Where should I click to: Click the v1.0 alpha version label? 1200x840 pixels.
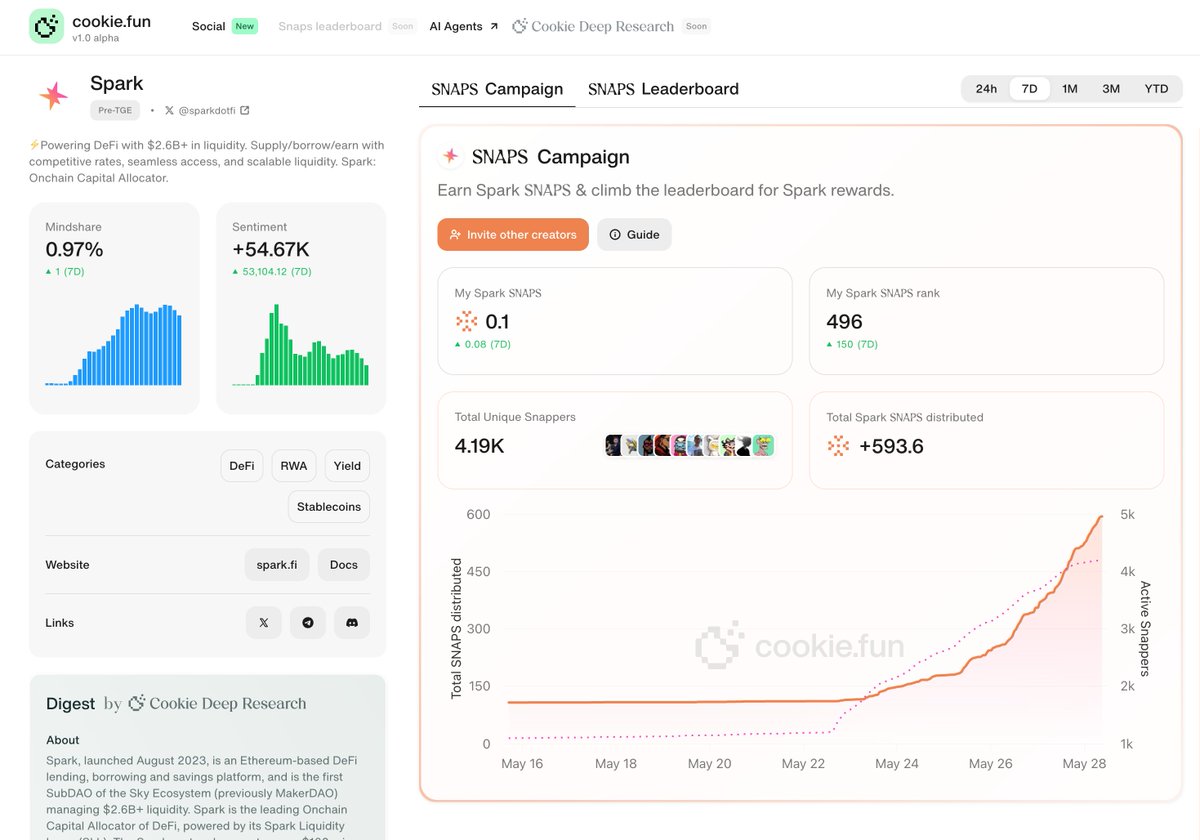95,38
